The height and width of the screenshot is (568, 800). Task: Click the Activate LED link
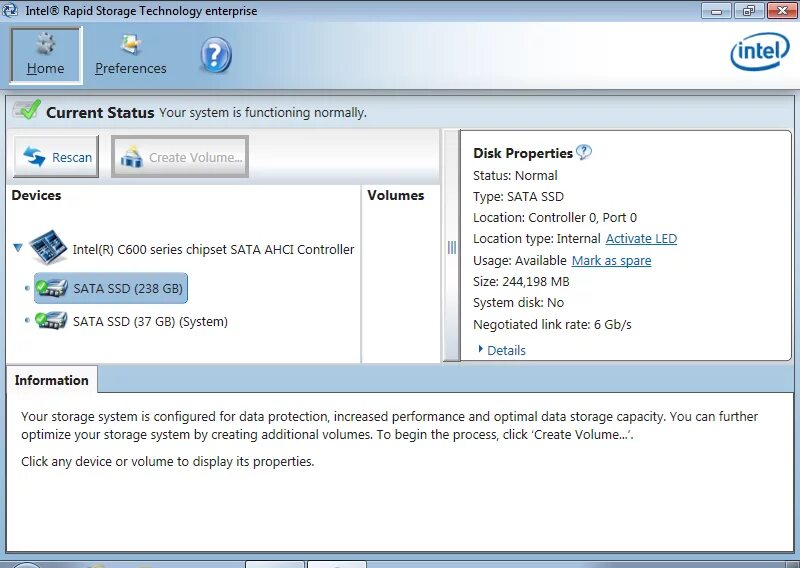coord(641,239)
